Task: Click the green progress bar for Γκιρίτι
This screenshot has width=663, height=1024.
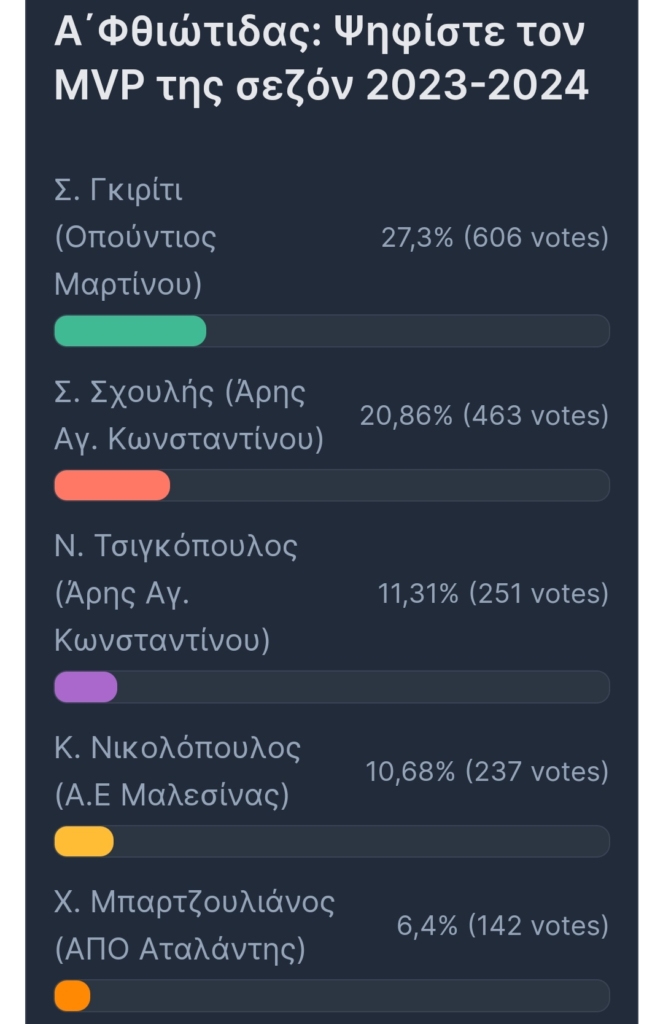Action: (x=130, y=330)
